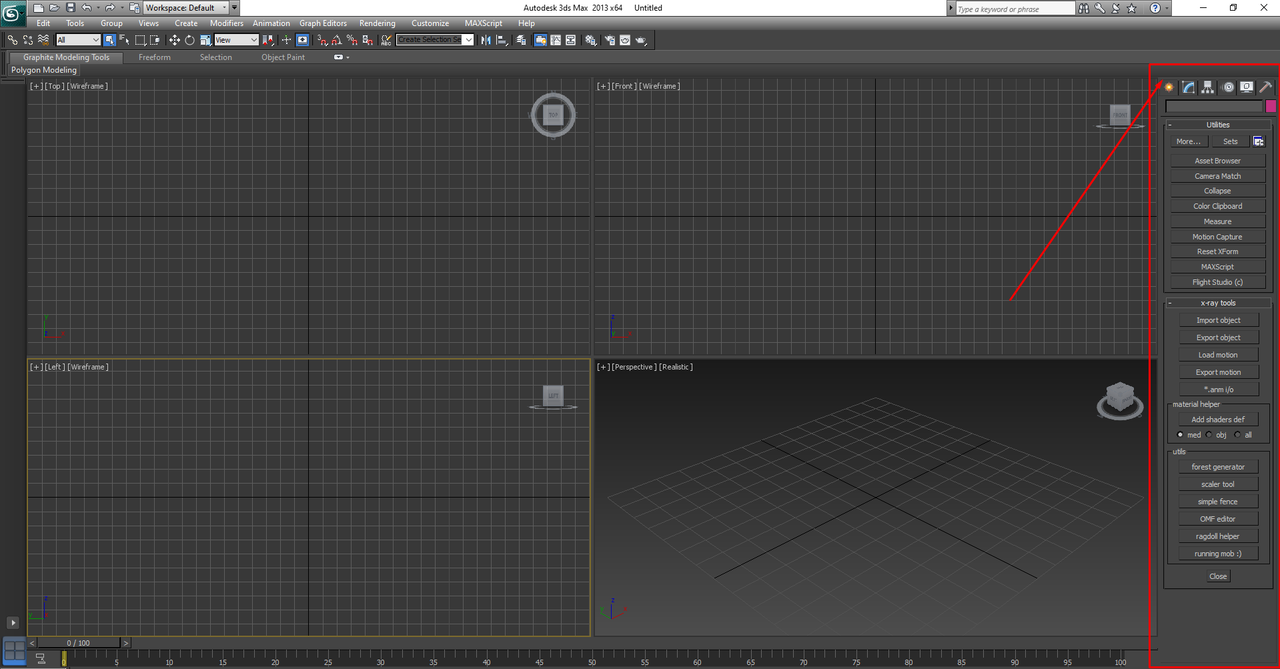The width and height of the screenshot is (1280, 669).
Task: Switch to the Display panel icon
Action: click(1247, 87)
